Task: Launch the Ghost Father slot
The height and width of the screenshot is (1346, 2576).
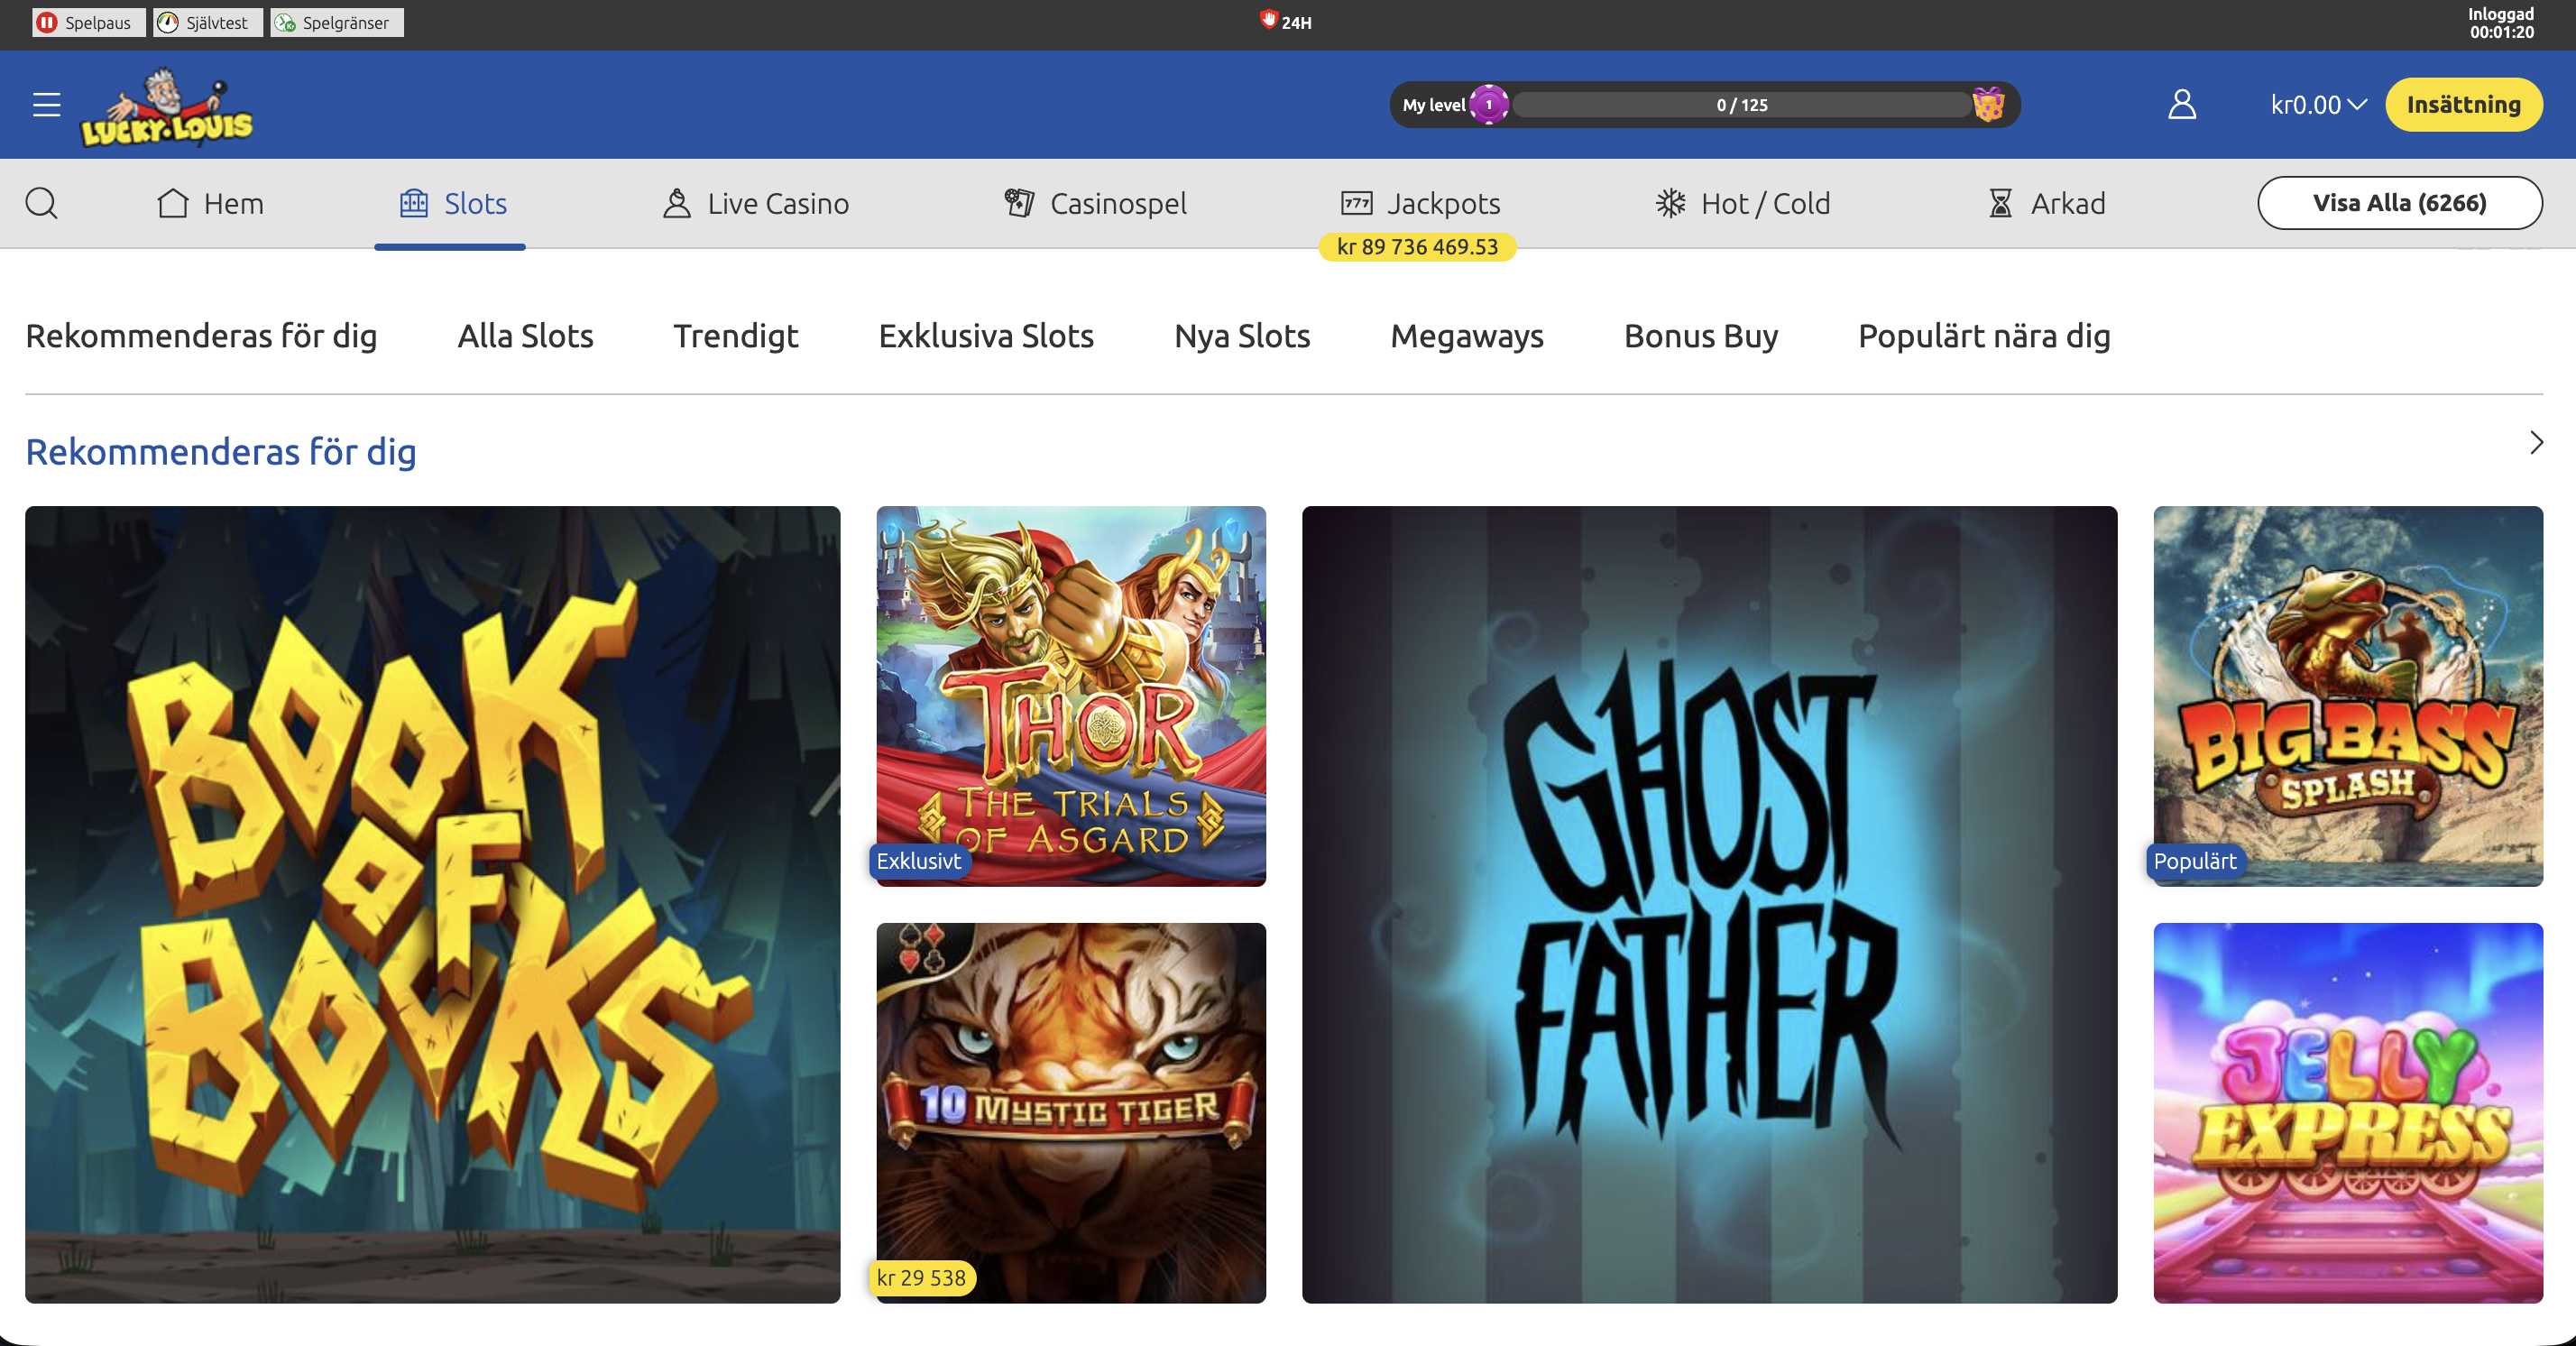Action: point(1709,904)
